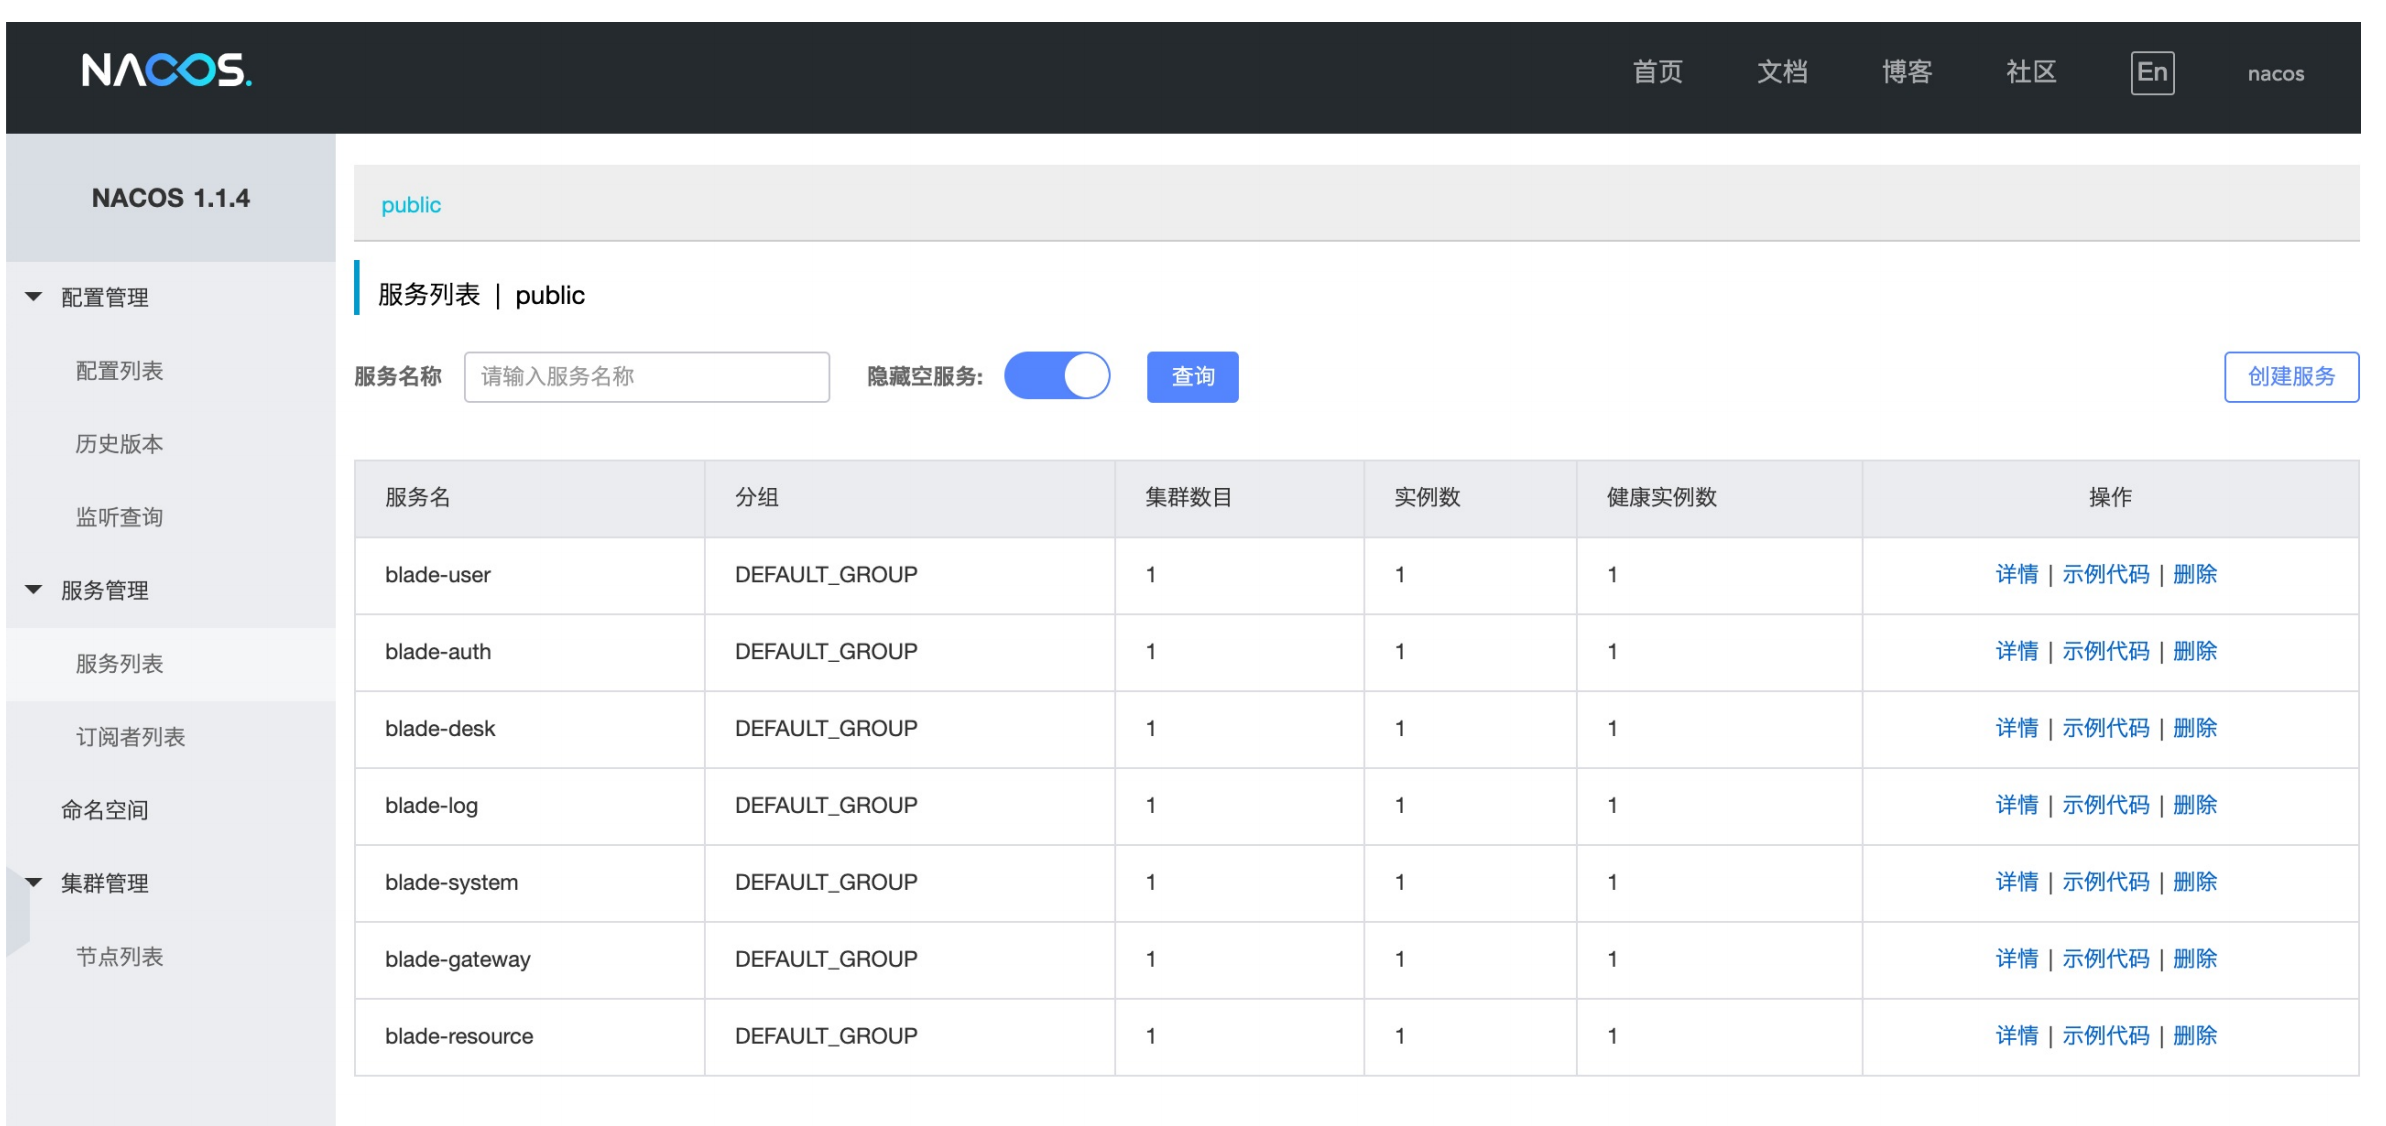The height and width of the screenshot is (1126, 2386).
Task: Go to 首页 in top navigation
Action: (1658, 72)
